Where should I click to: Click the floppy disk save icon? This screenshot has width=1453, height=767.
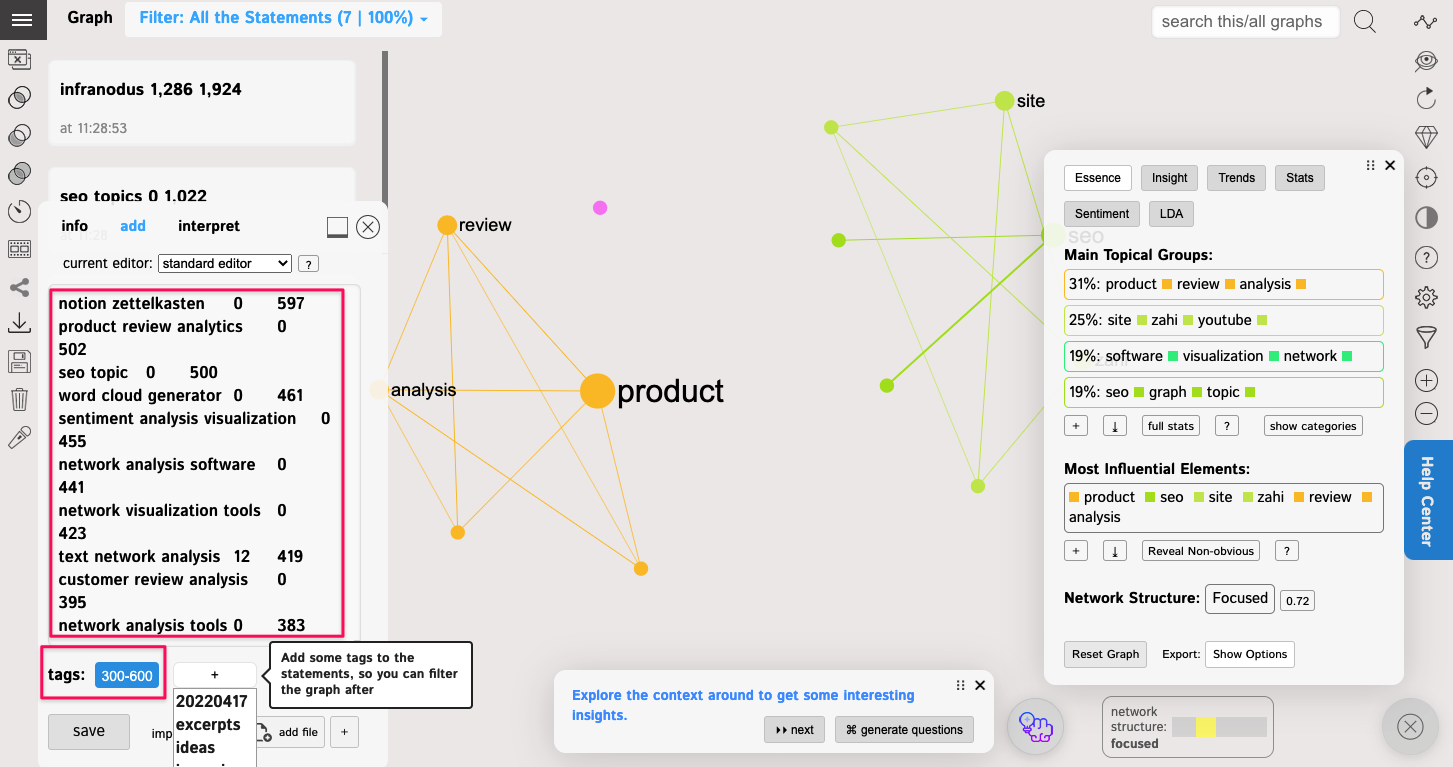[19, 361]
